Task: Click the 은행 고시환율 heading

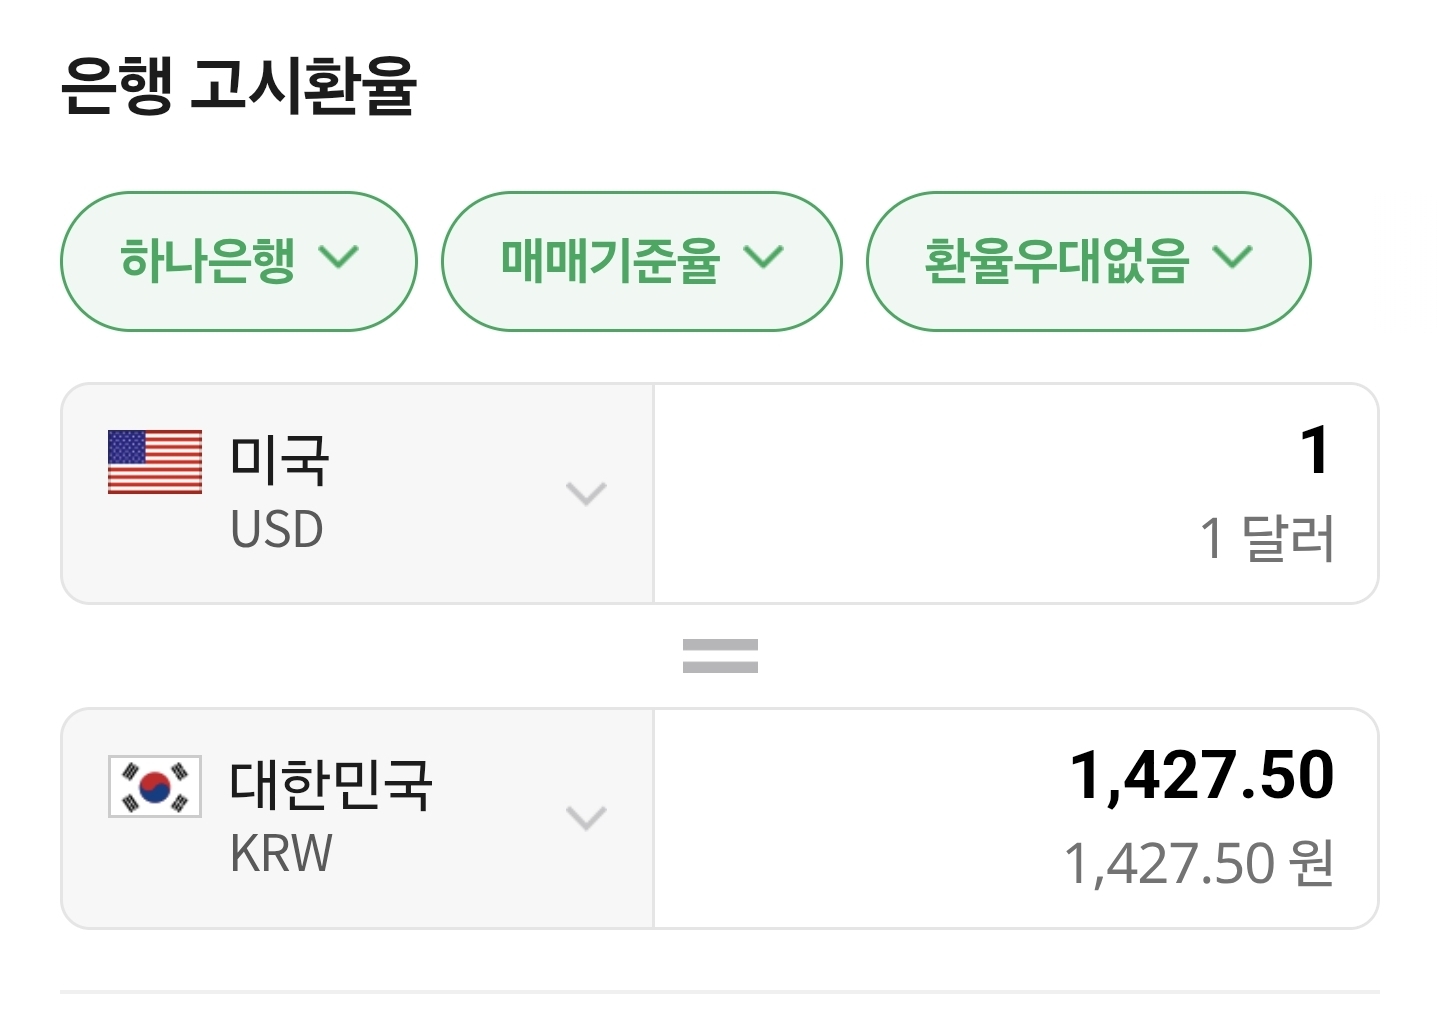Action: pyautogui.click(x=238, y=86)
